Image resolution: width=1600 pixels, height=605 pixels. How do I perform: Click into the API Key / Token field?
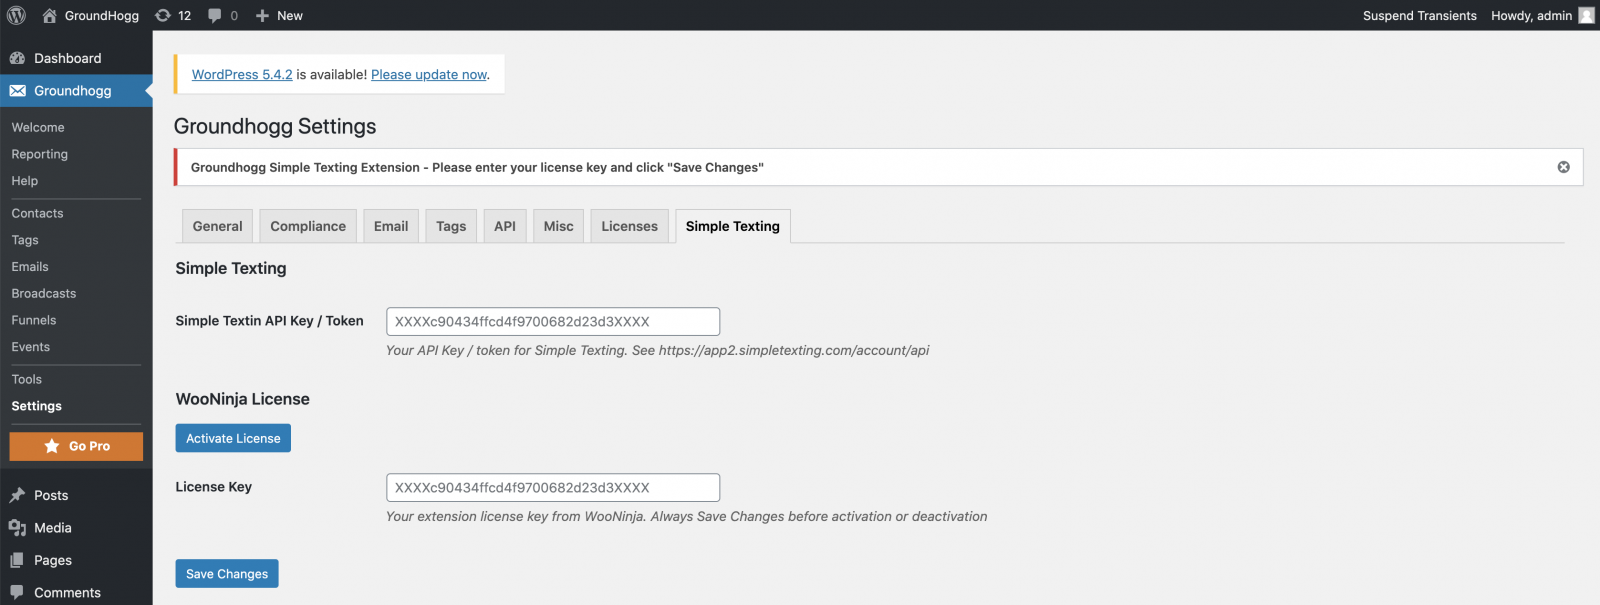(x=553, y=321)
